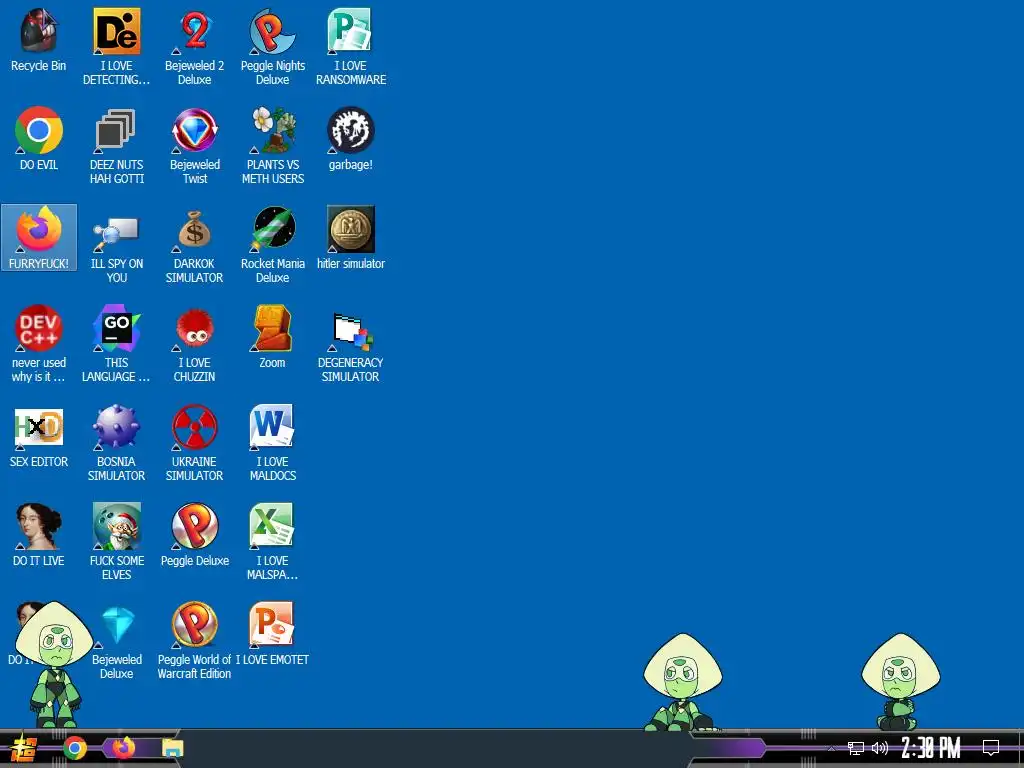Screen dimensions: 1024x768
Task: Open File Explorer from the taskbar
Action: tap(172, 748)
